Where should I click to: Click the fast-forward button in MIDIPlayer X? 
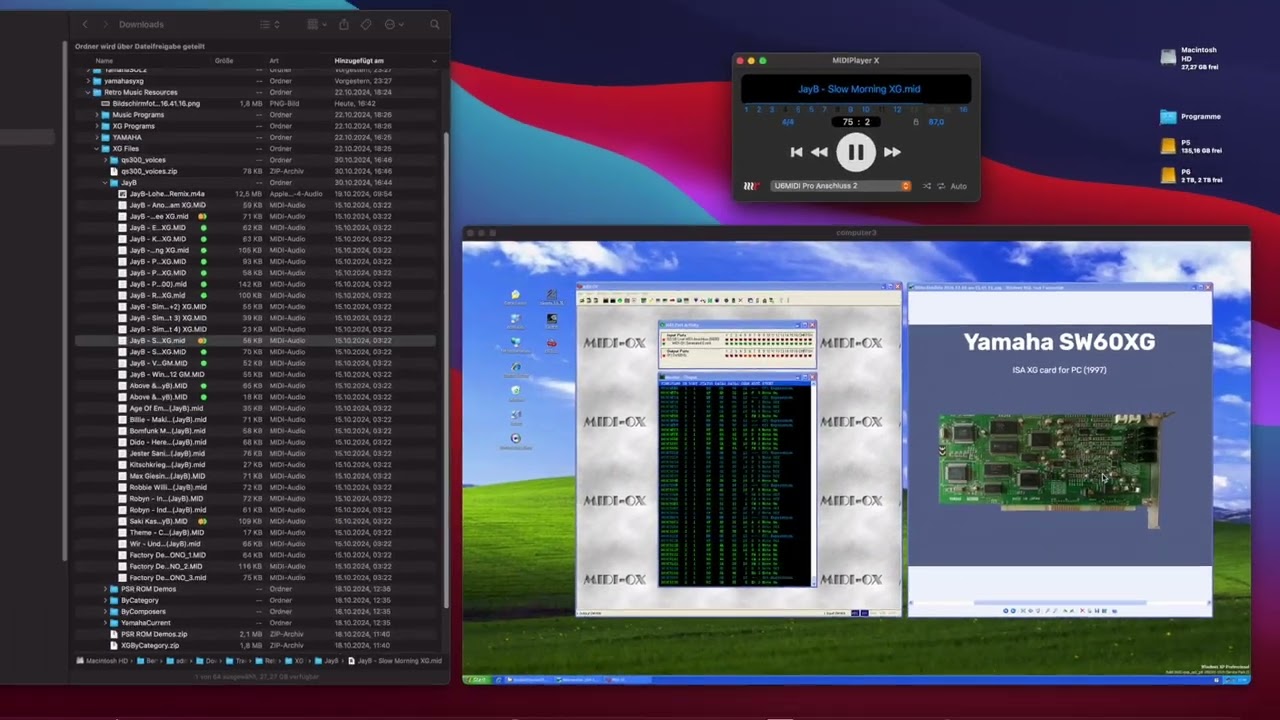point(892,152)
